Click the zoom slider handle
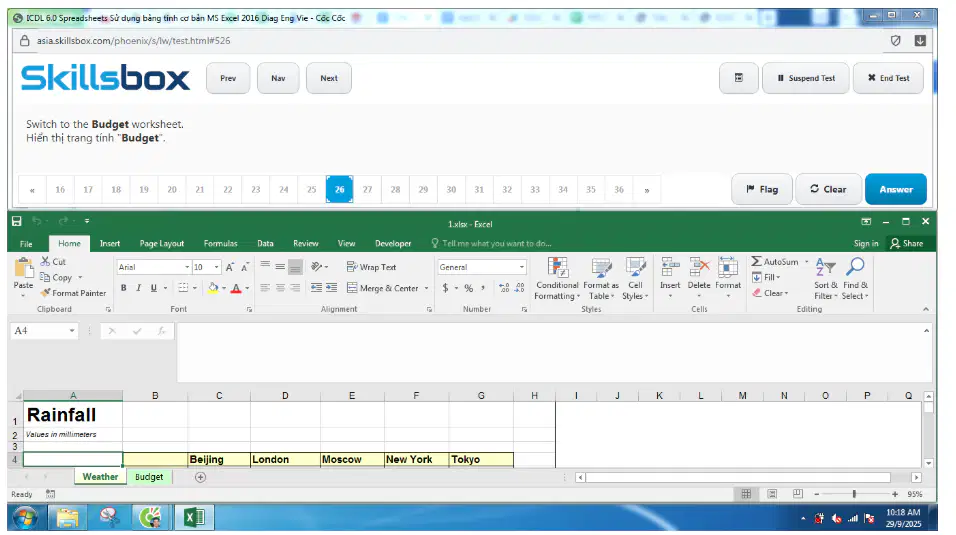Viewport: 956px width, 535px height. click(x=854, y=494)
